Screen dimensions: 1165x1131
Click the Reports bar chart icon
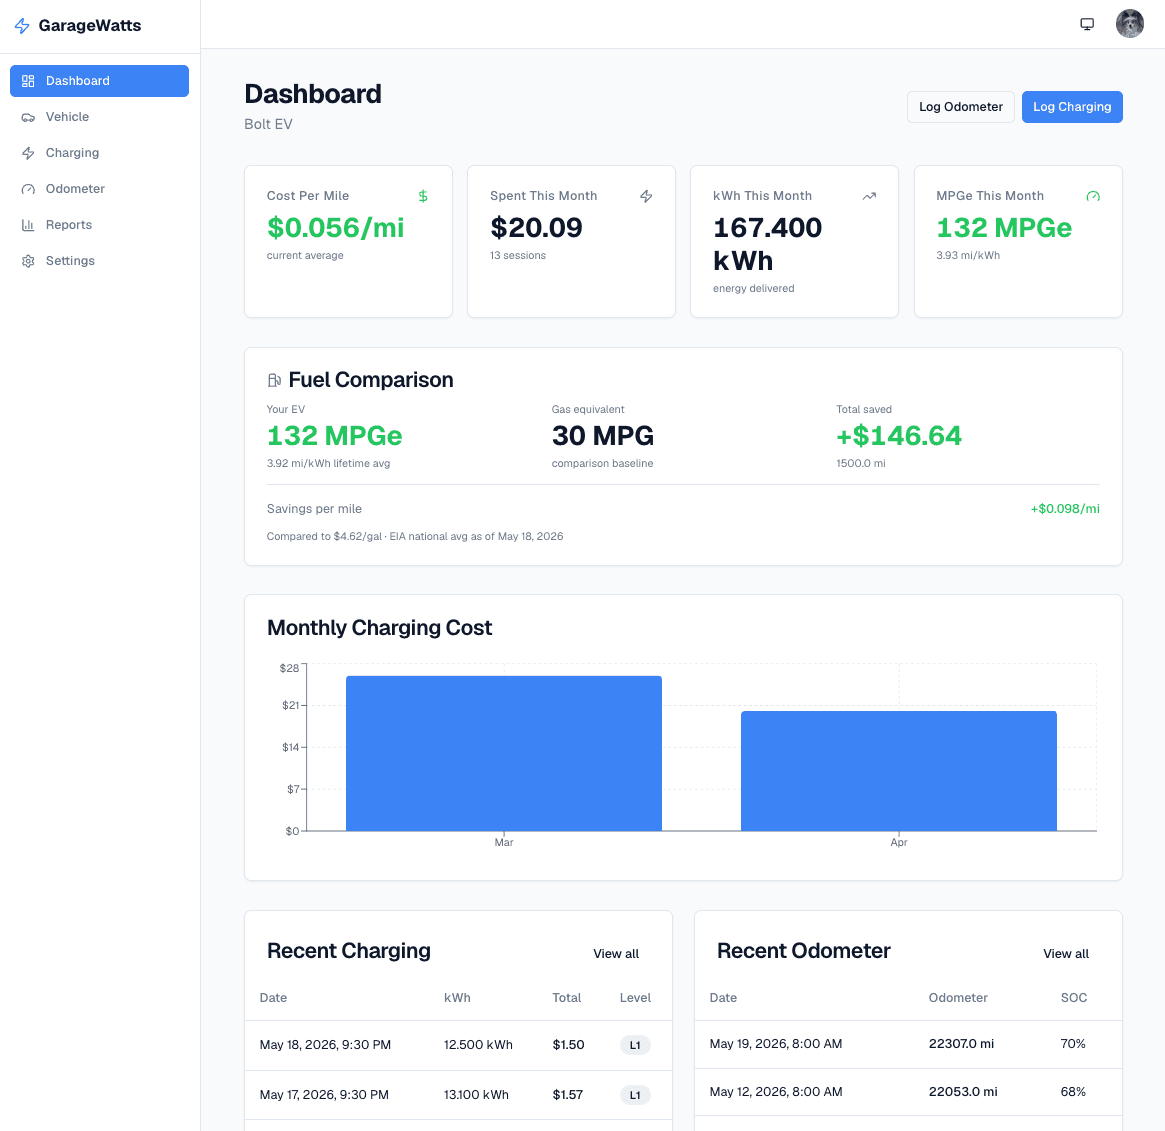(28, 225)
